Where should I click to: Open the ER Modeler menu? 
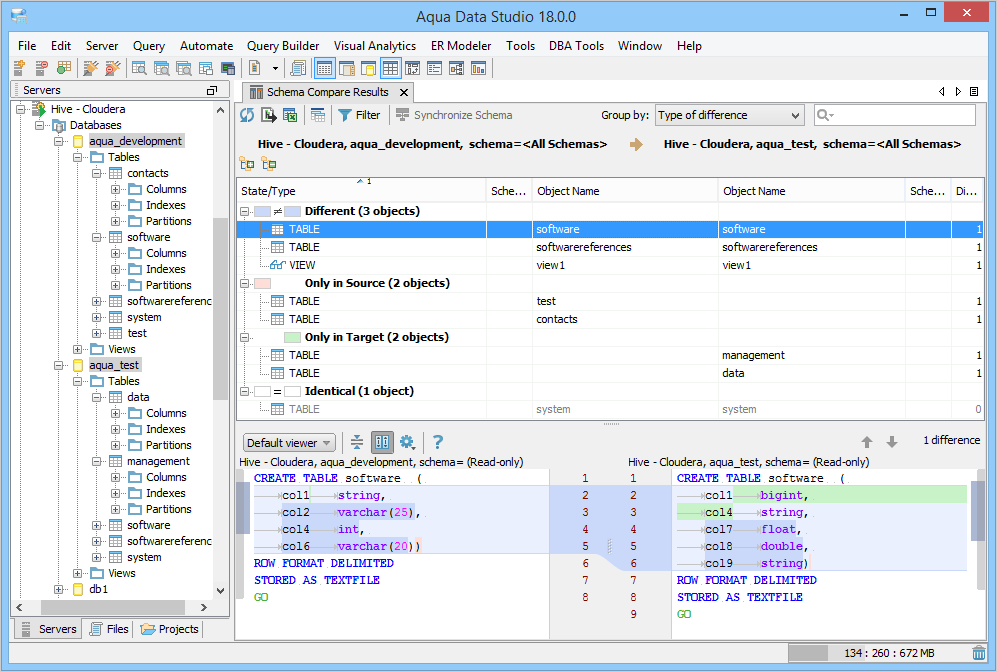pos(461,46)
